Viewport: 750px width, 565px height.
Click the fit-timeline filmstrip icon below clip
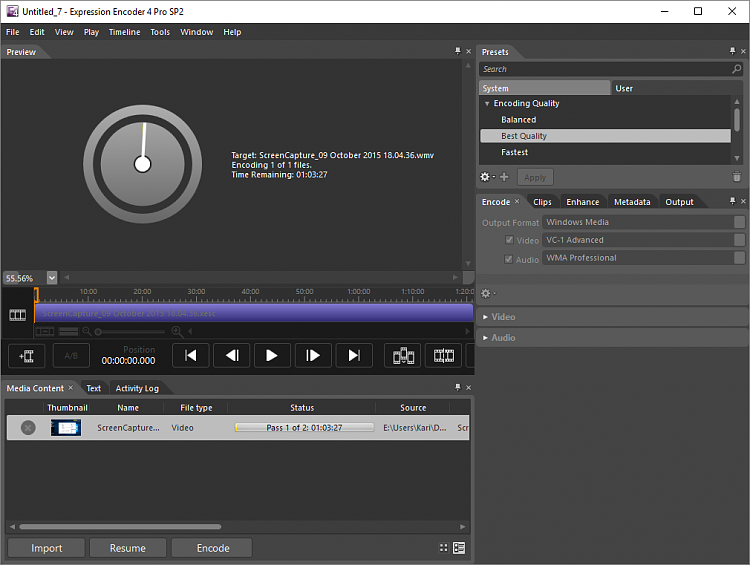(45, 331)
